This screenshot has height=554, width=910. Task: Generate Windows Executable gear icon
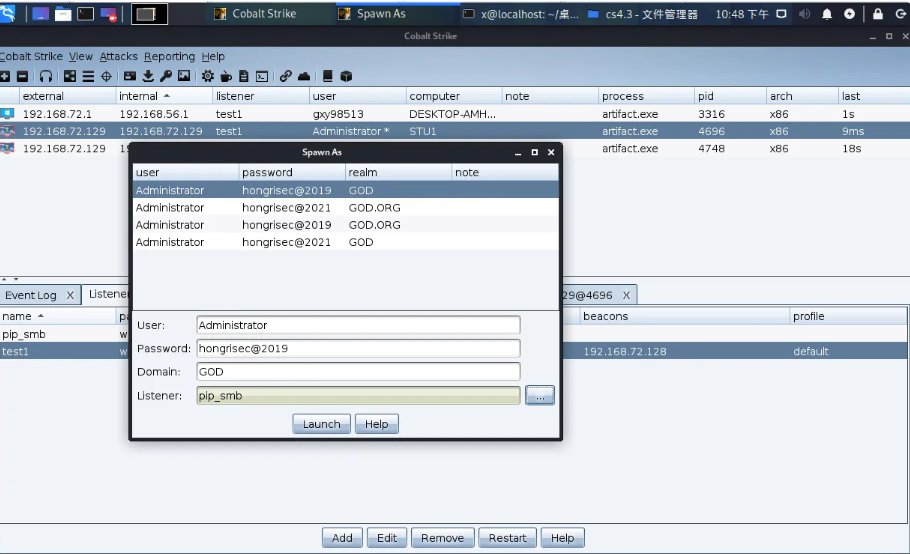click(208, 76)
